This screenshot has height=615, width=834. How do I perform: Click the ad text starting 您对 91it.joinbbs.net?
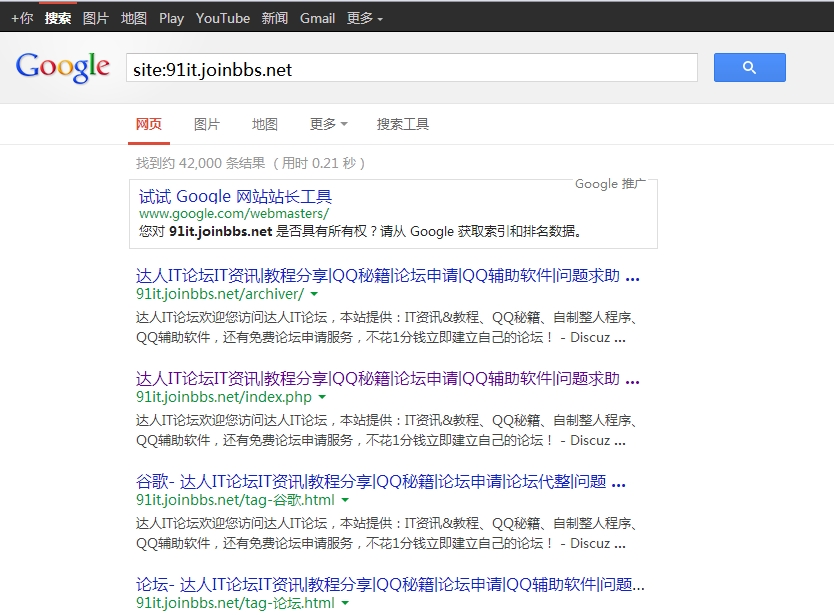(x=360, y=231)
